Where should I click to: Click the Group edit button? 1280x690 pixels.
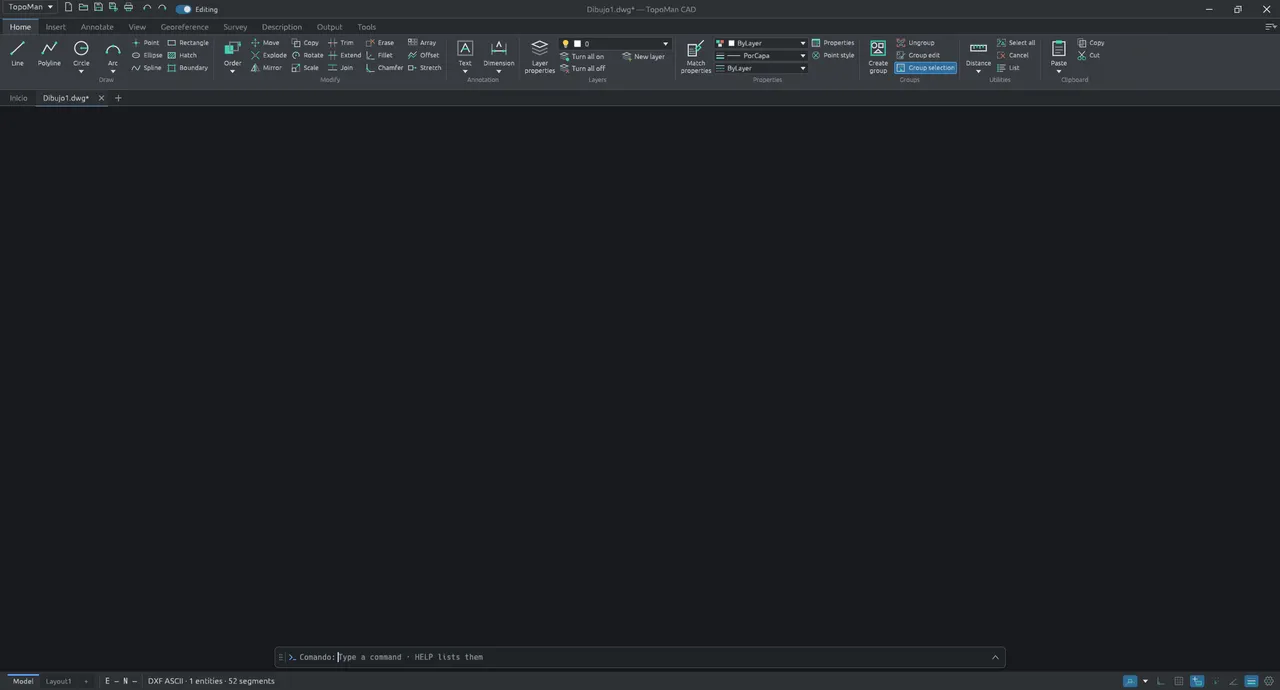click(x=918, y=55)
